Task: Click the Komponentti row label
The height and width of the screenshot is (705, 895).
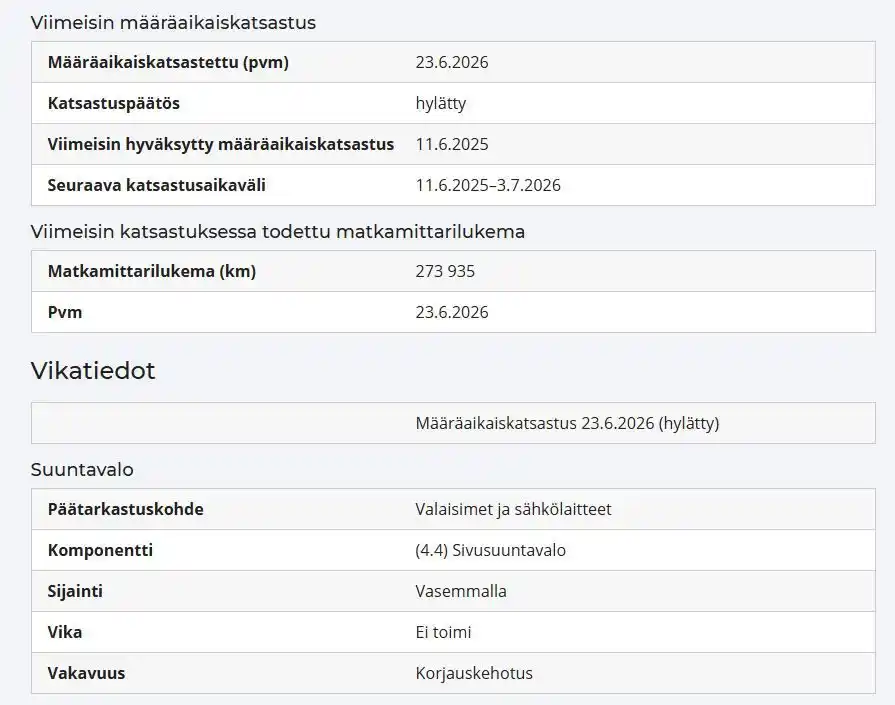Action: pos(100,550)
